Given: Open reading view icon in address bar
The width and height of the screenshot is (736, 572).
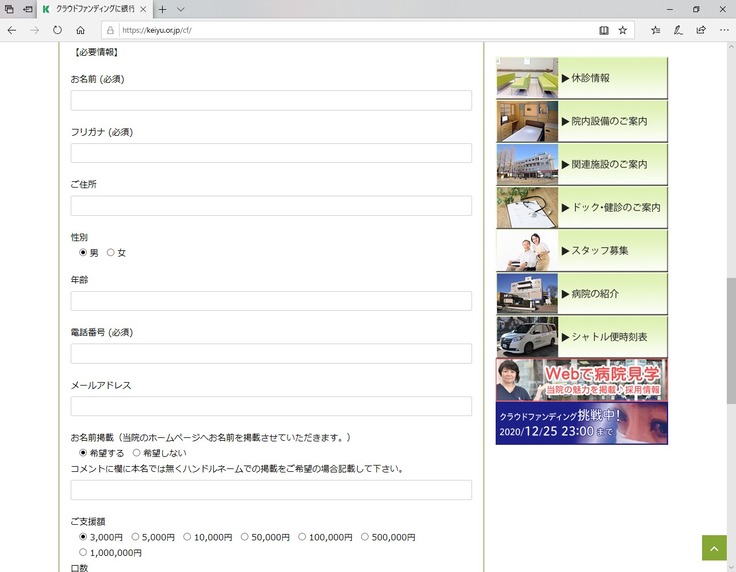Looking at the screenshot, I should pos(603,30).
